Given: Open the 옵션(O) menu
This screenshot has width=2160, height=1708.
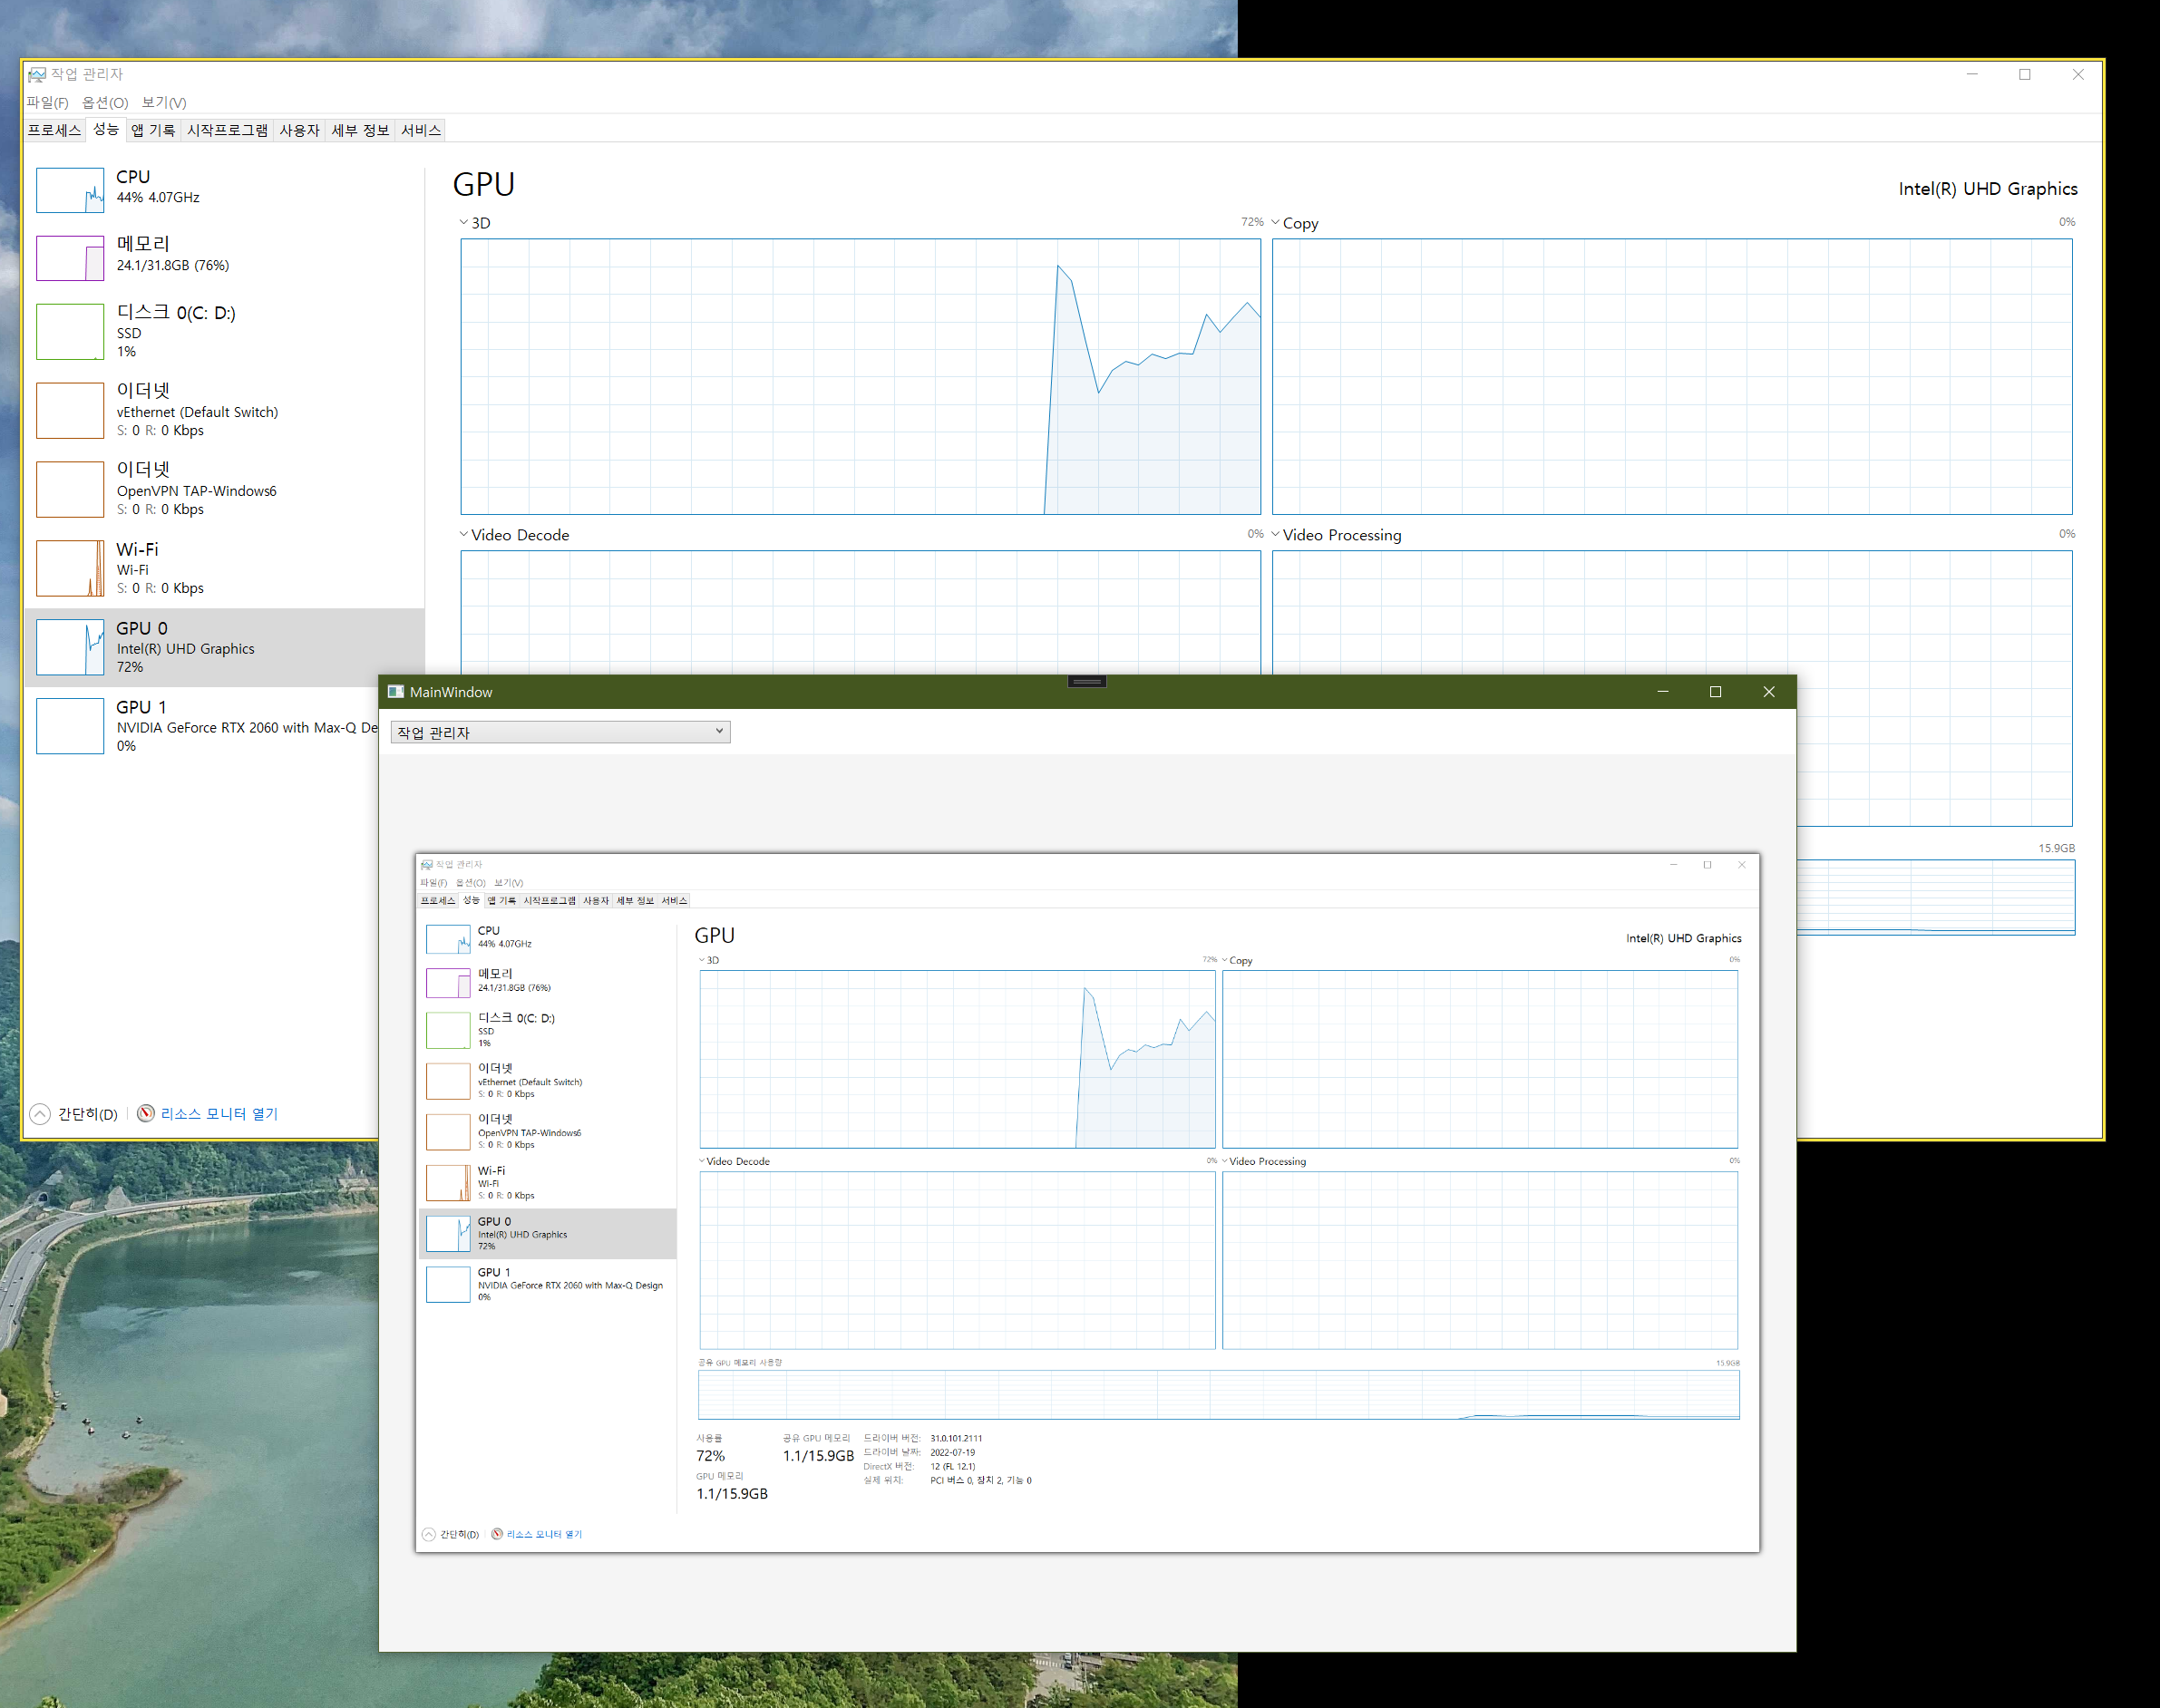Looking at the screenshot, I should 105,102.
